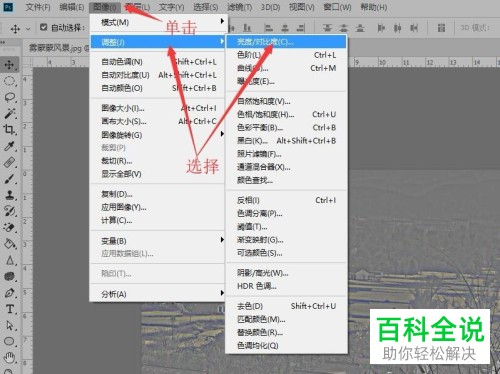Viewport: 500px width, 374px height.
Task: Open the 滤镜(T) menu
Action: pos(239,7)
